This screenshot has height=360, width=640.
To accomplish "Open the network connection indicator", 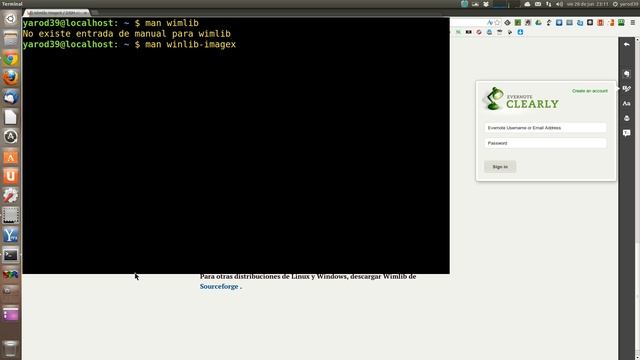I will [x=549, y=4].
